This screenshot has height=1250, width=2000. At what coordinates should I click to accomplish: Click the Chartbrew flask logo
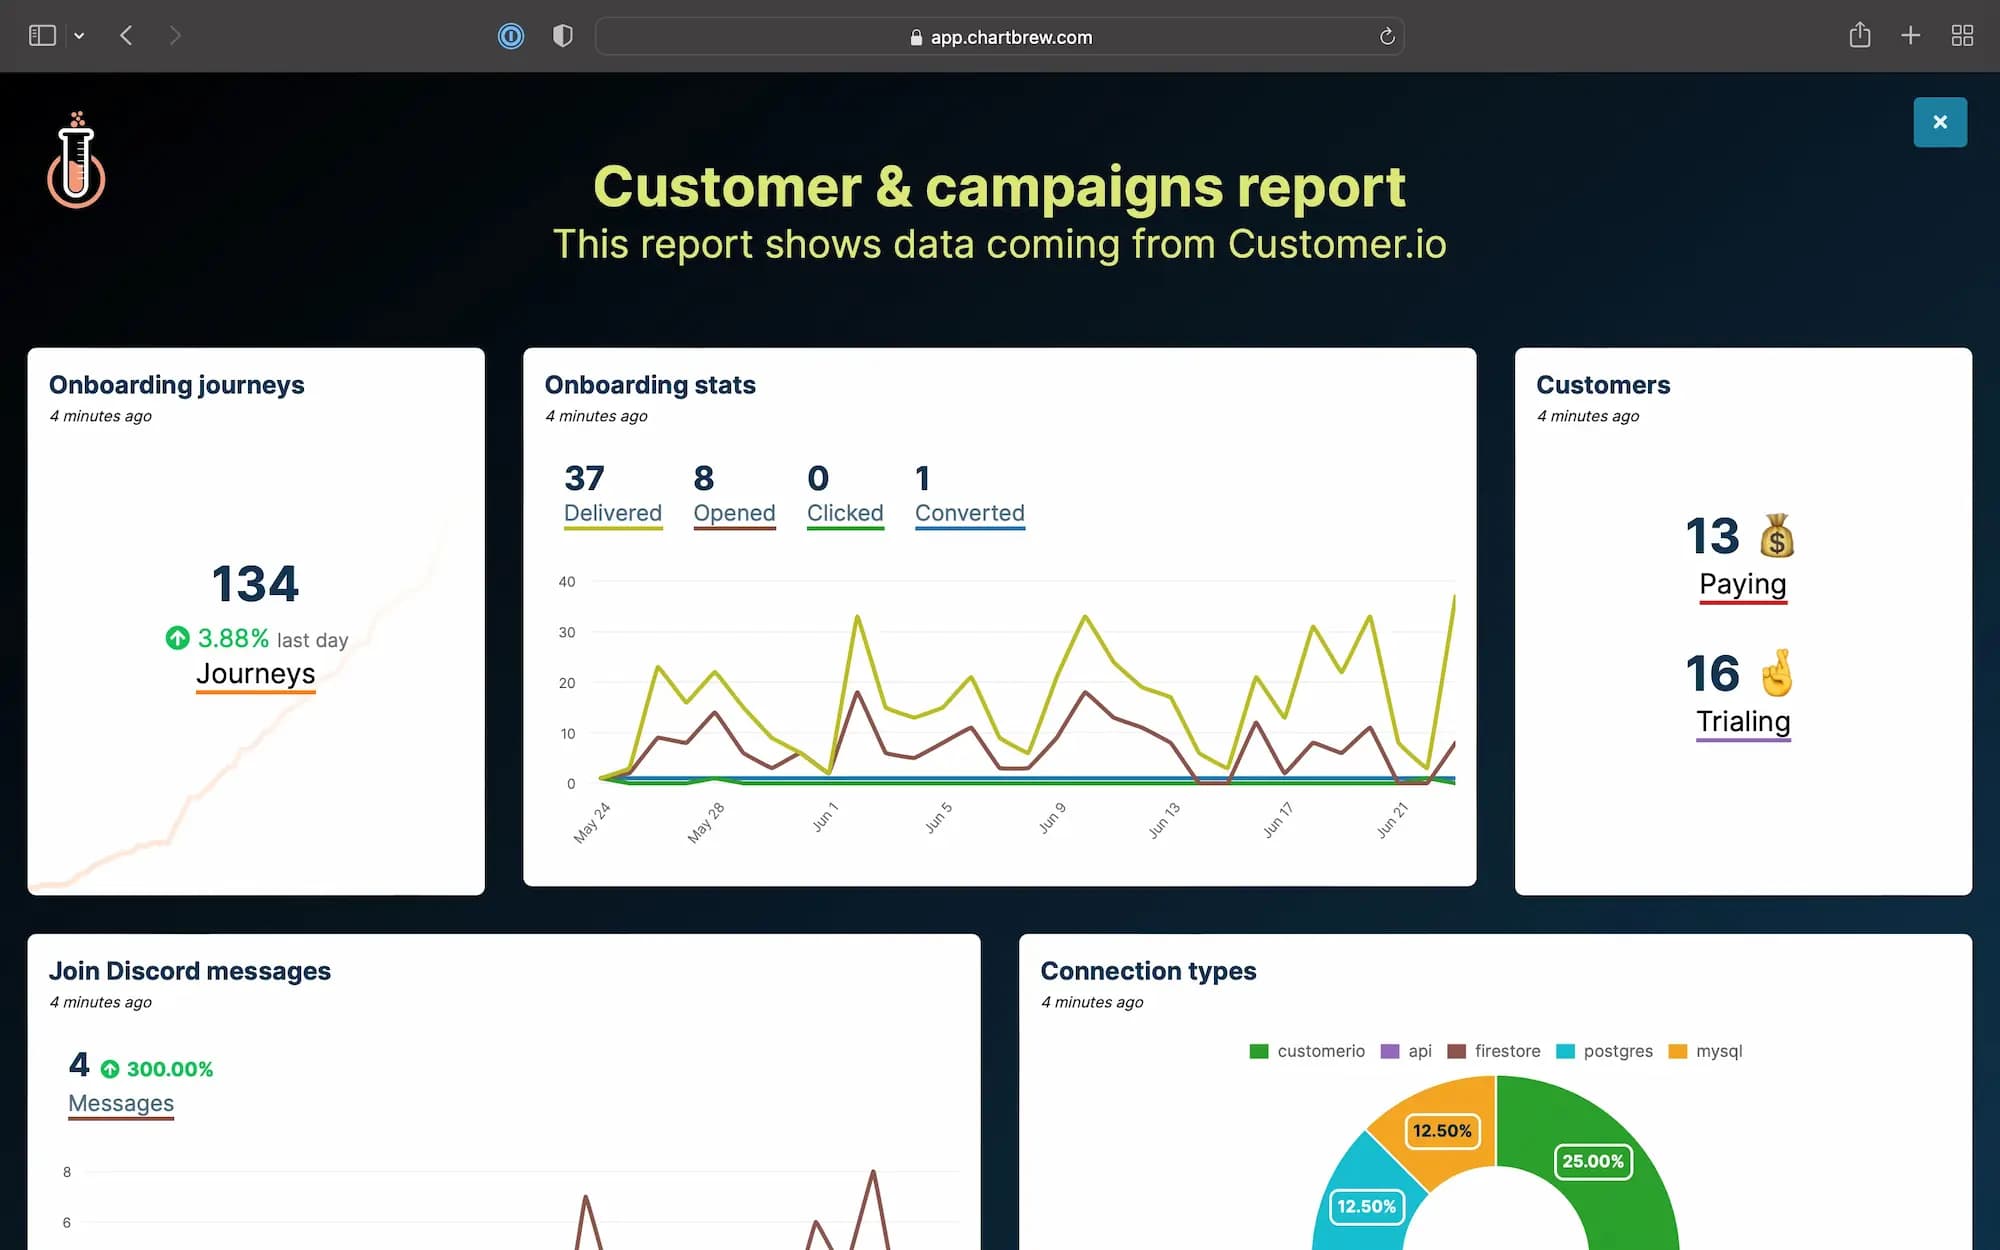coord(76,160)
